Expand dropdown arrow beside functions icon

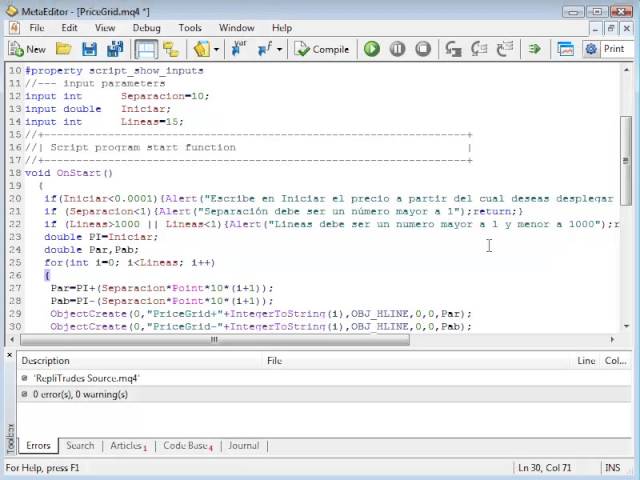280,50
